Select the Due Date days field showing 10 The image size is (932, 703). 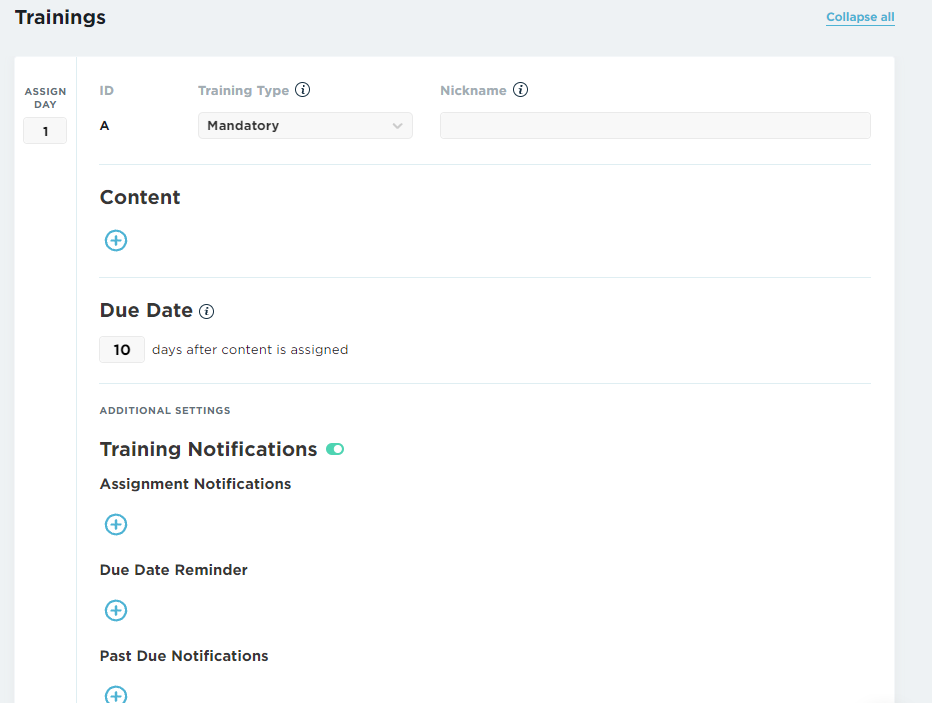(x=122, y=349)
